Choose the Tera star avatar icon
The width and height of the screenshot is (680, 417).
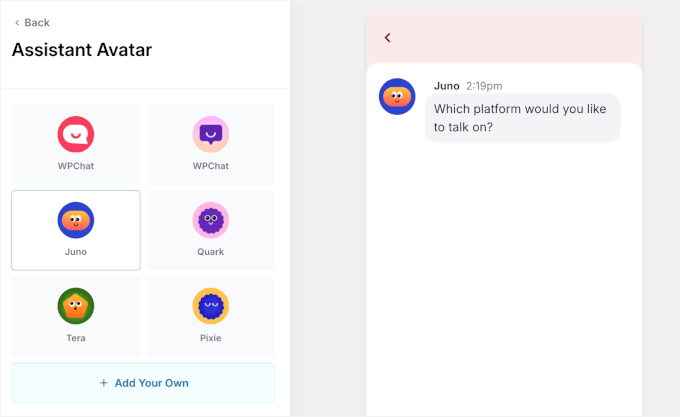76,306
